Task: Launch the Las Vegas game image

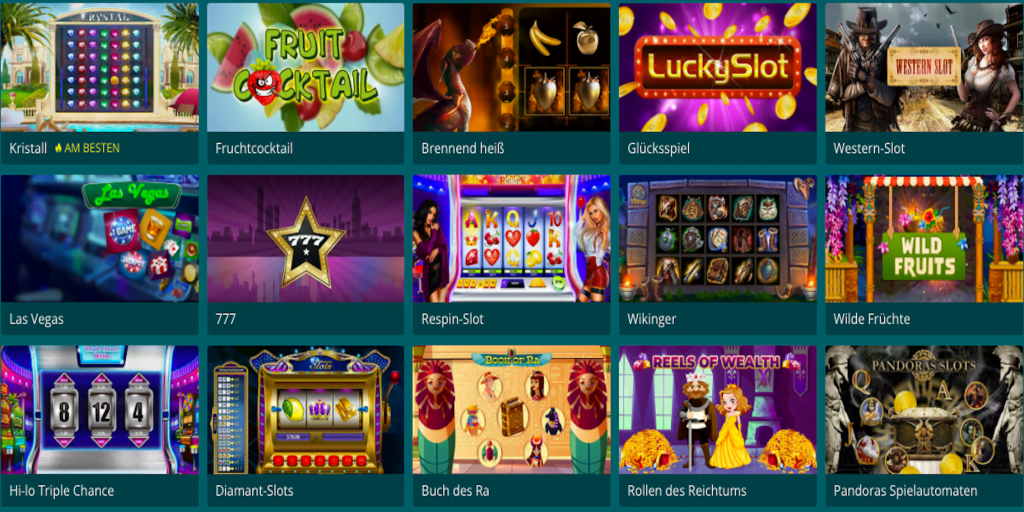Action: point(99,238)
